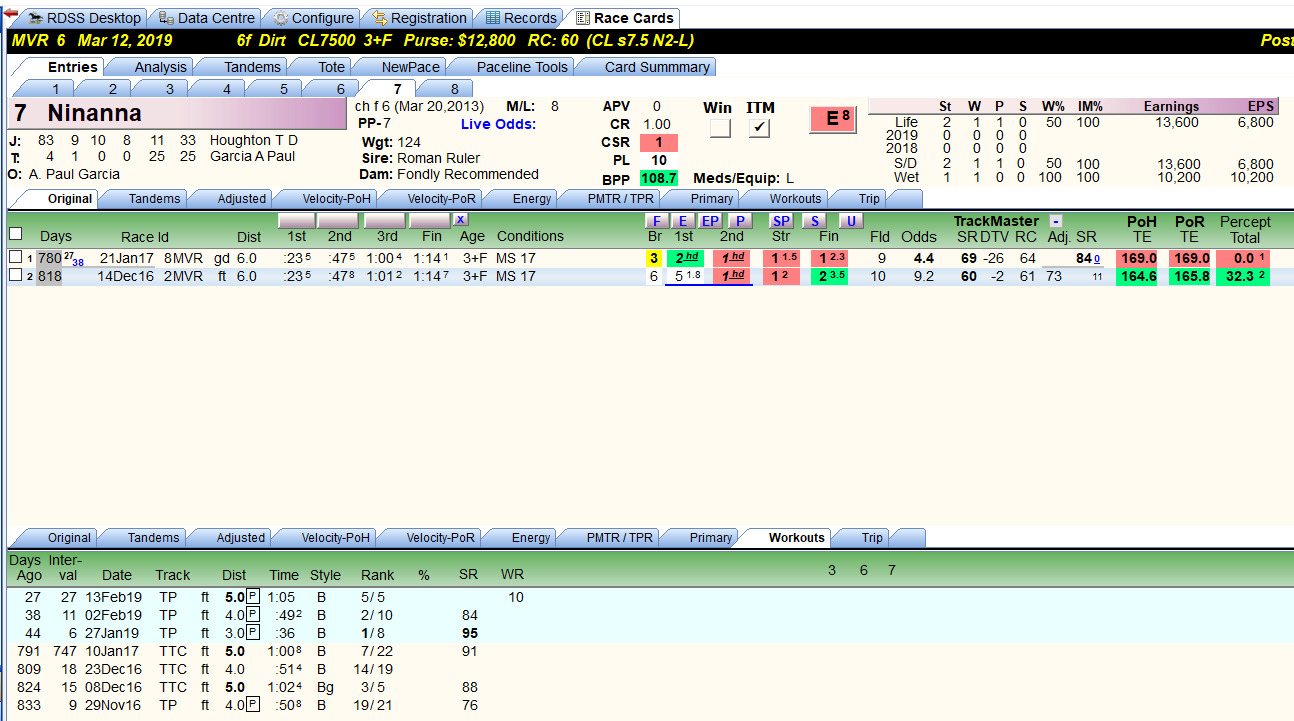Open Configure via its gear icon
The width and height of the screenshot is (1294, 721).
tap(281, 18)
